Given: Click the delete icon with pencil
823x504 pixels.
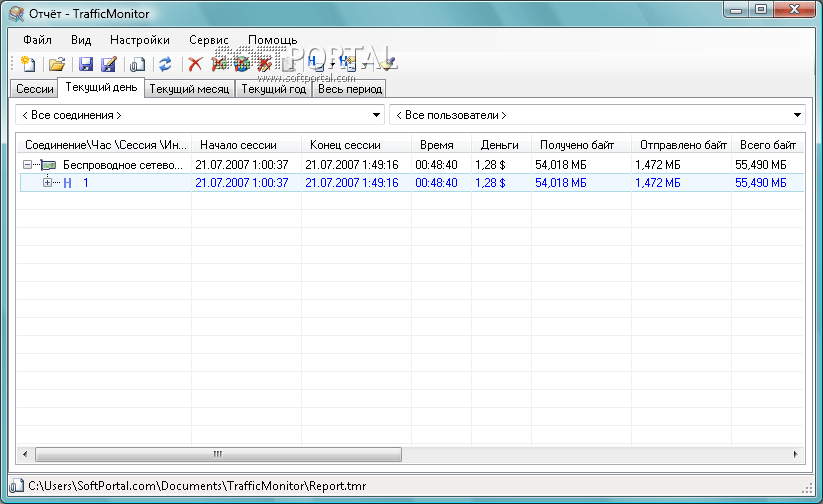Looking at the screenshot, I should tap(265, 64).
